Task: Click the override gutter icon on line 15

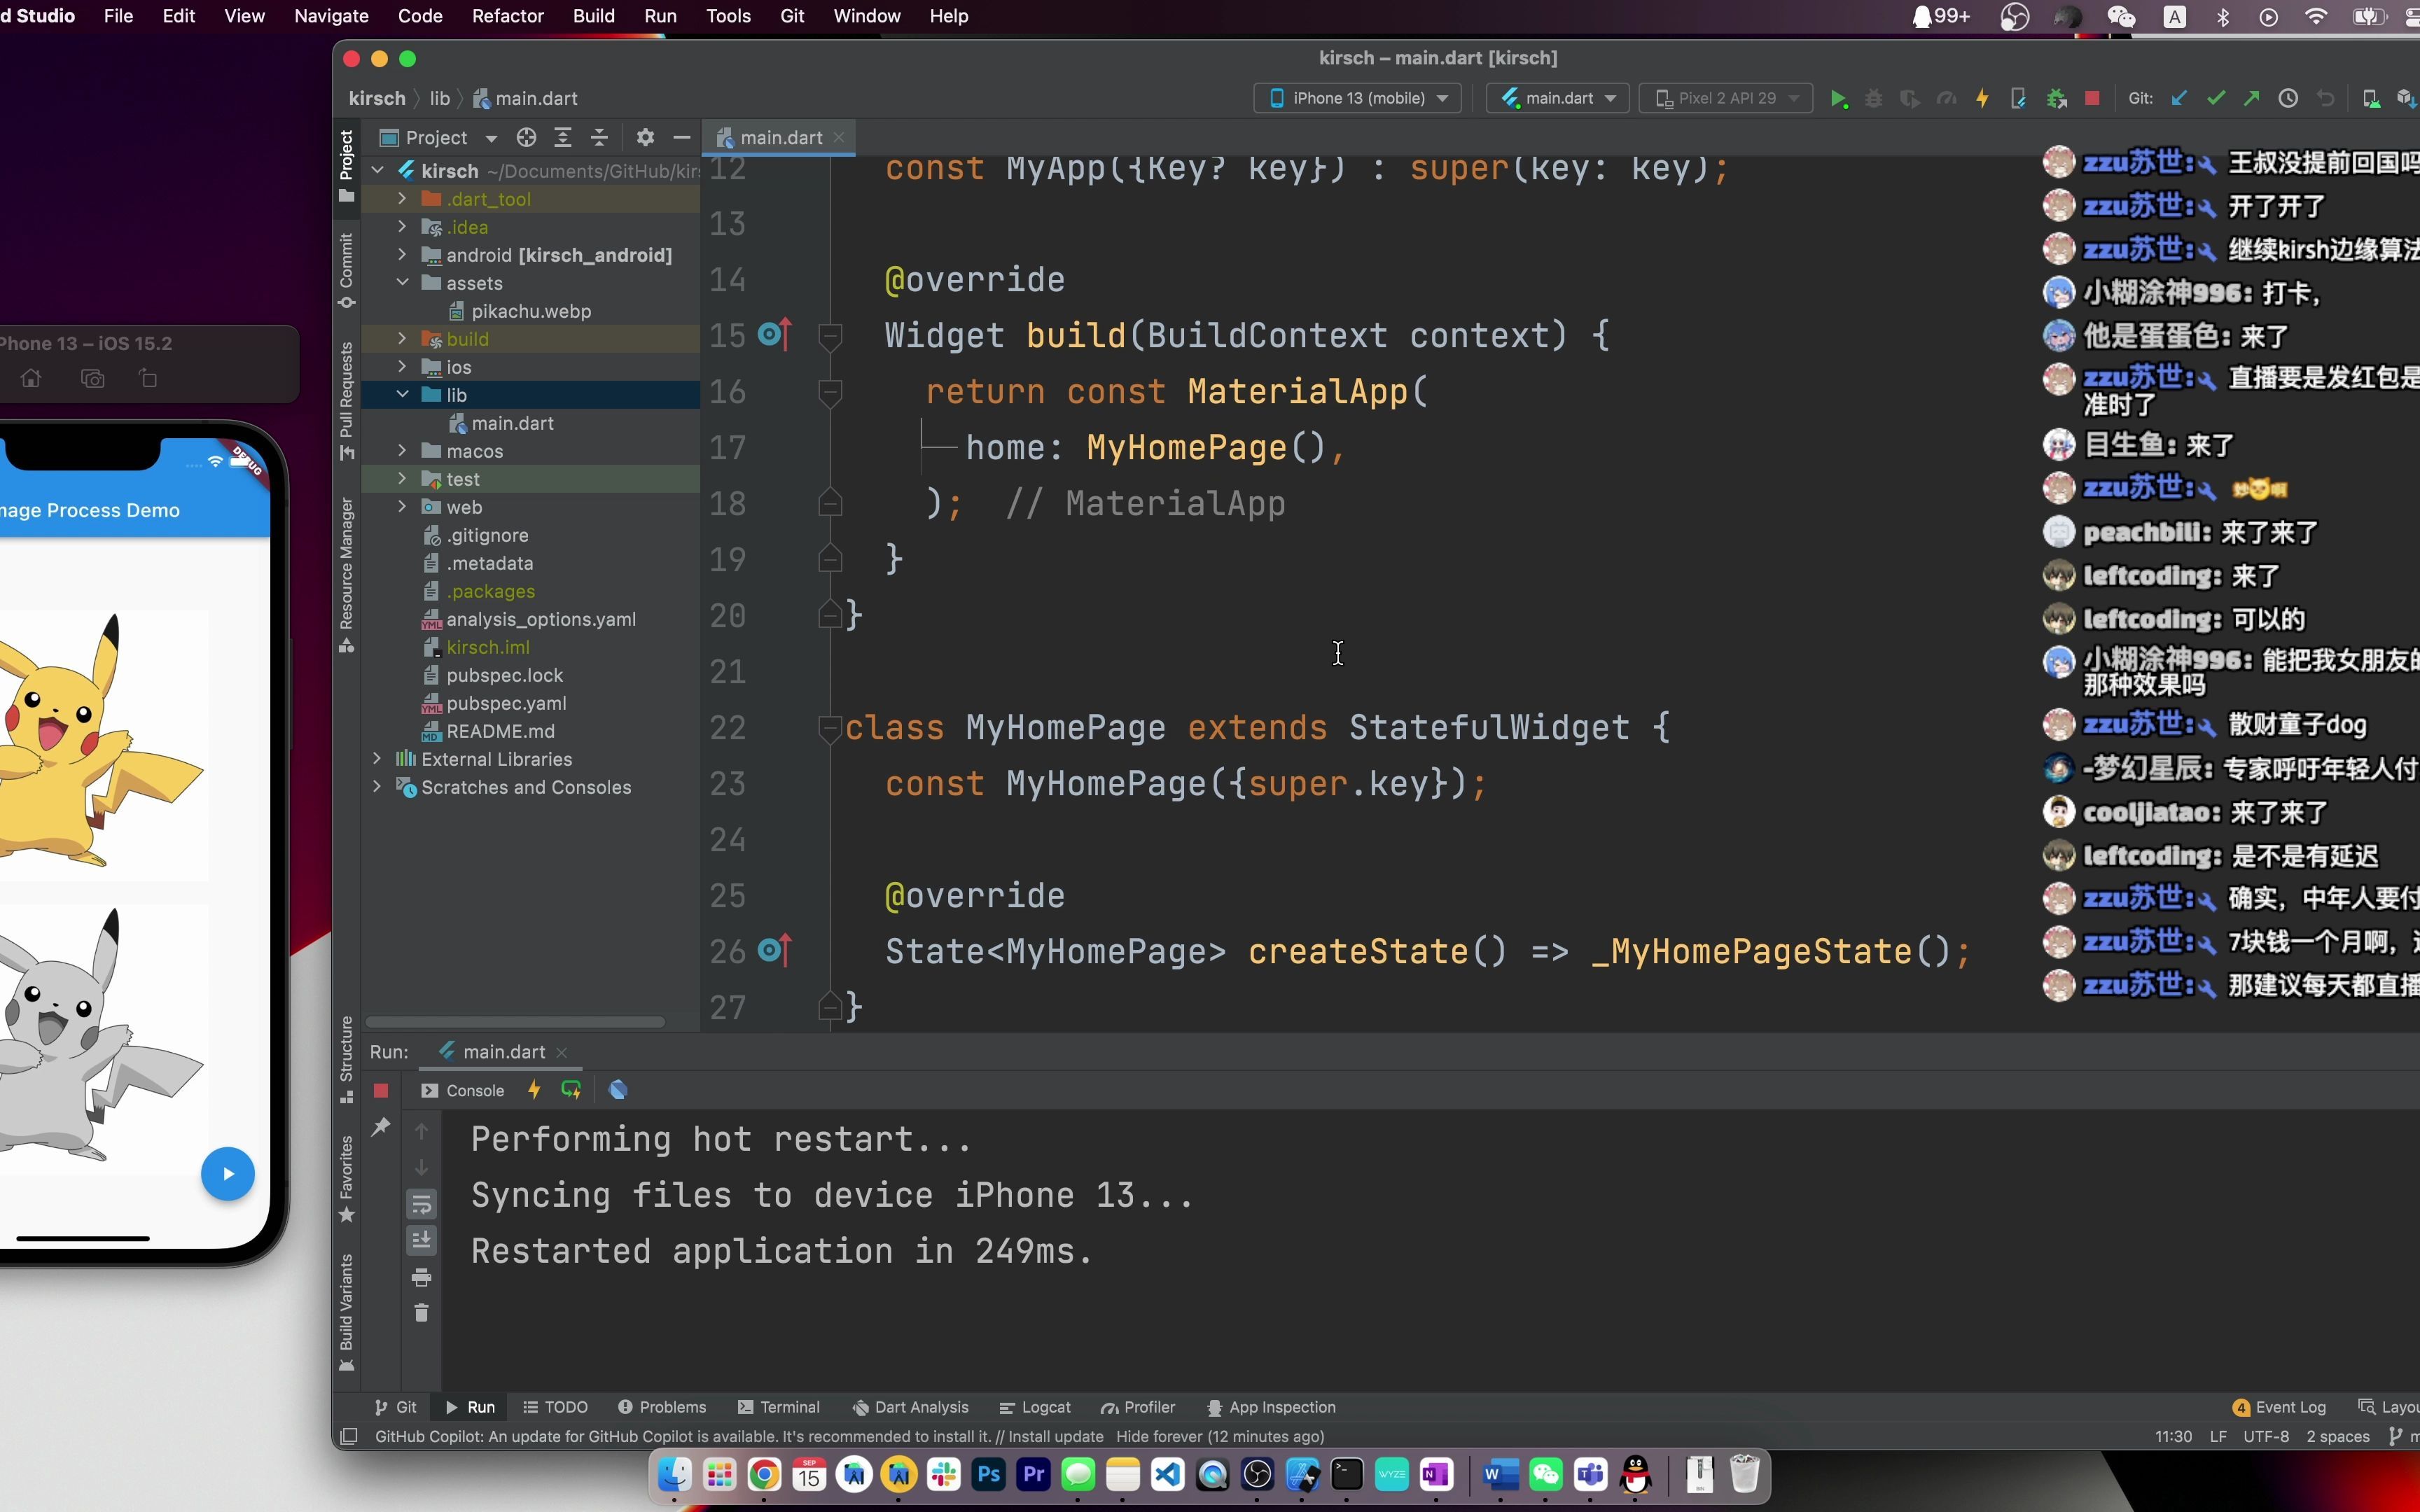Action: [775, 334]
